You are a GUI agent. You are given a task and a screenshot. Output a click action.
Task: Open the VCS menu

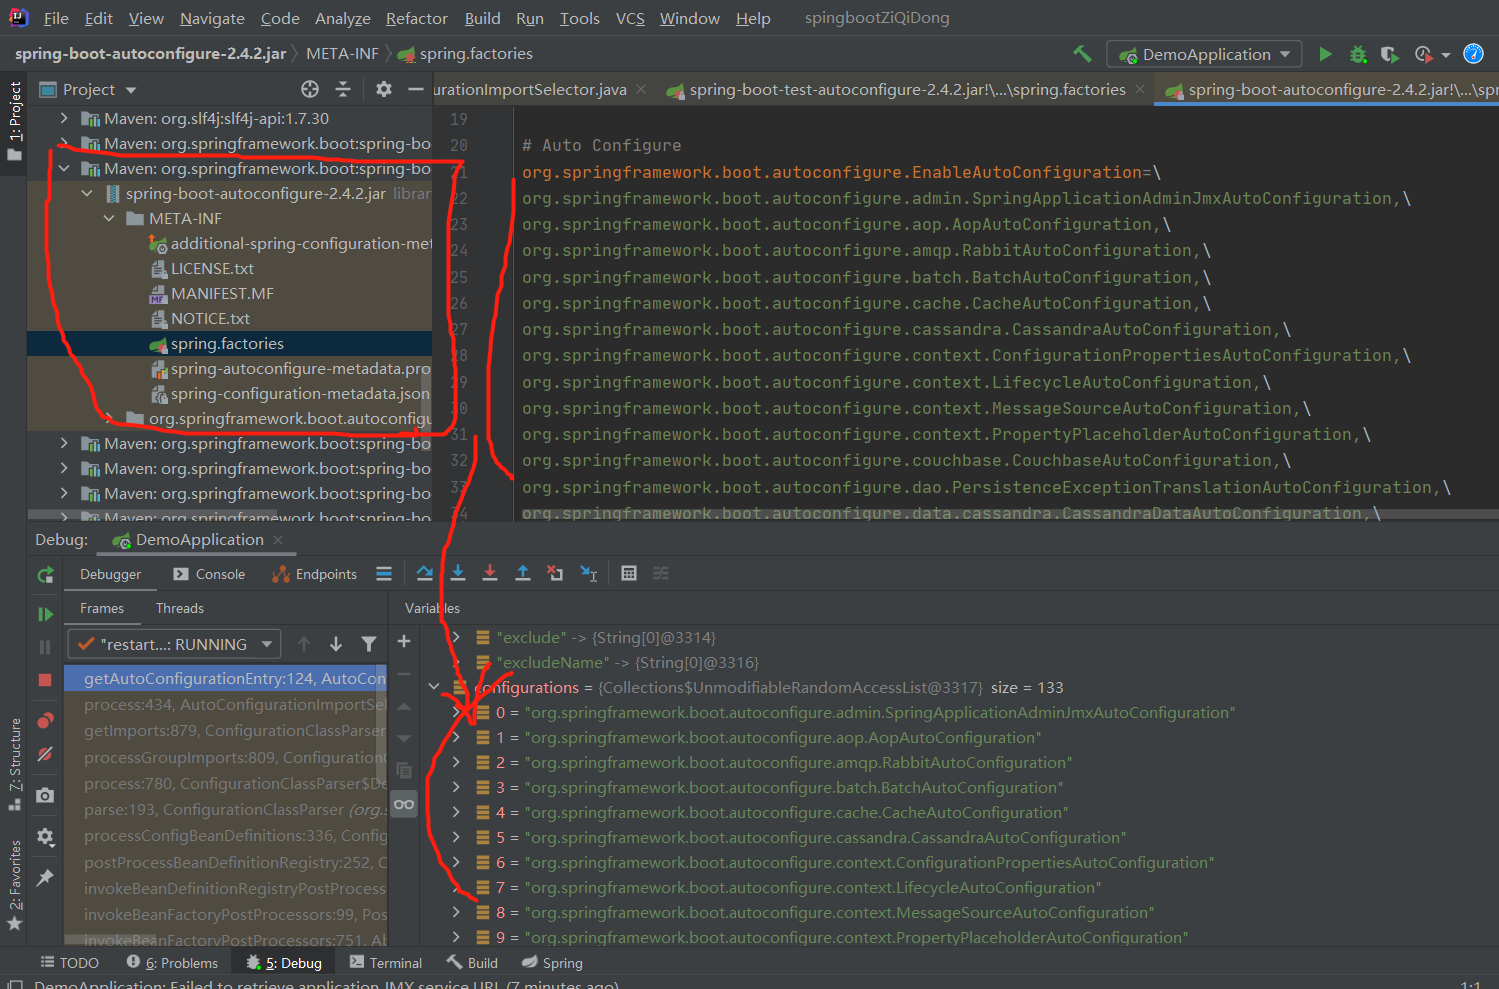(630, 18)
